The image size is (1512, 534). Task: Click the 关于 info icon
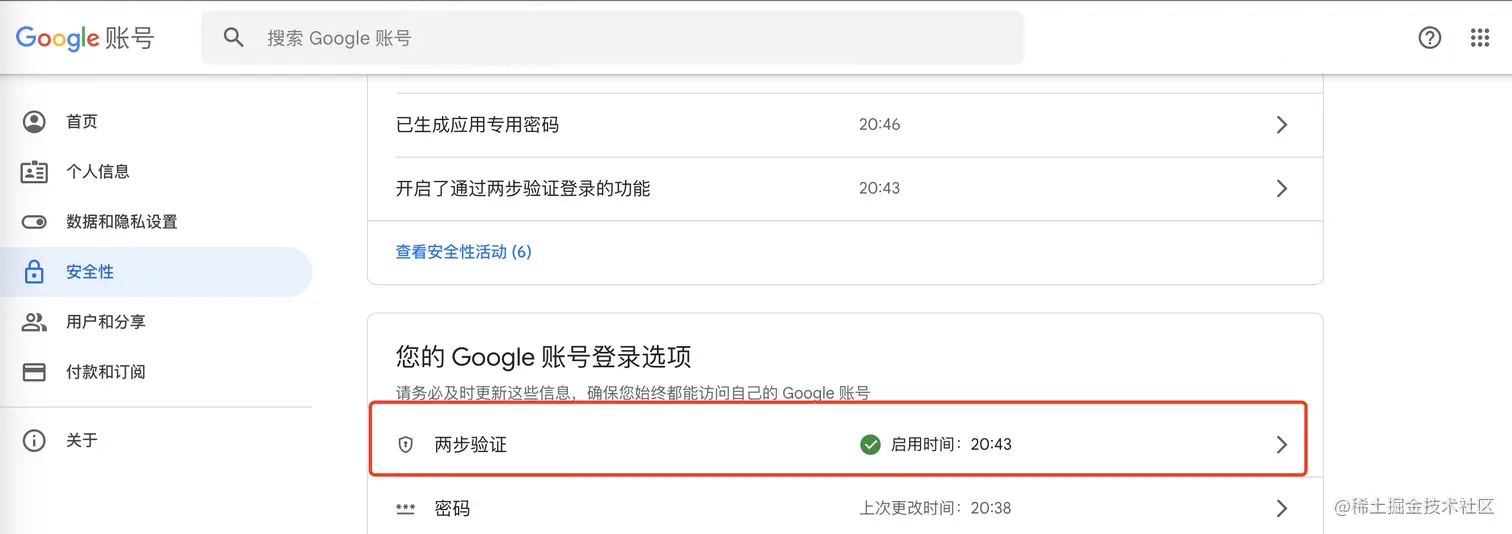34,441
